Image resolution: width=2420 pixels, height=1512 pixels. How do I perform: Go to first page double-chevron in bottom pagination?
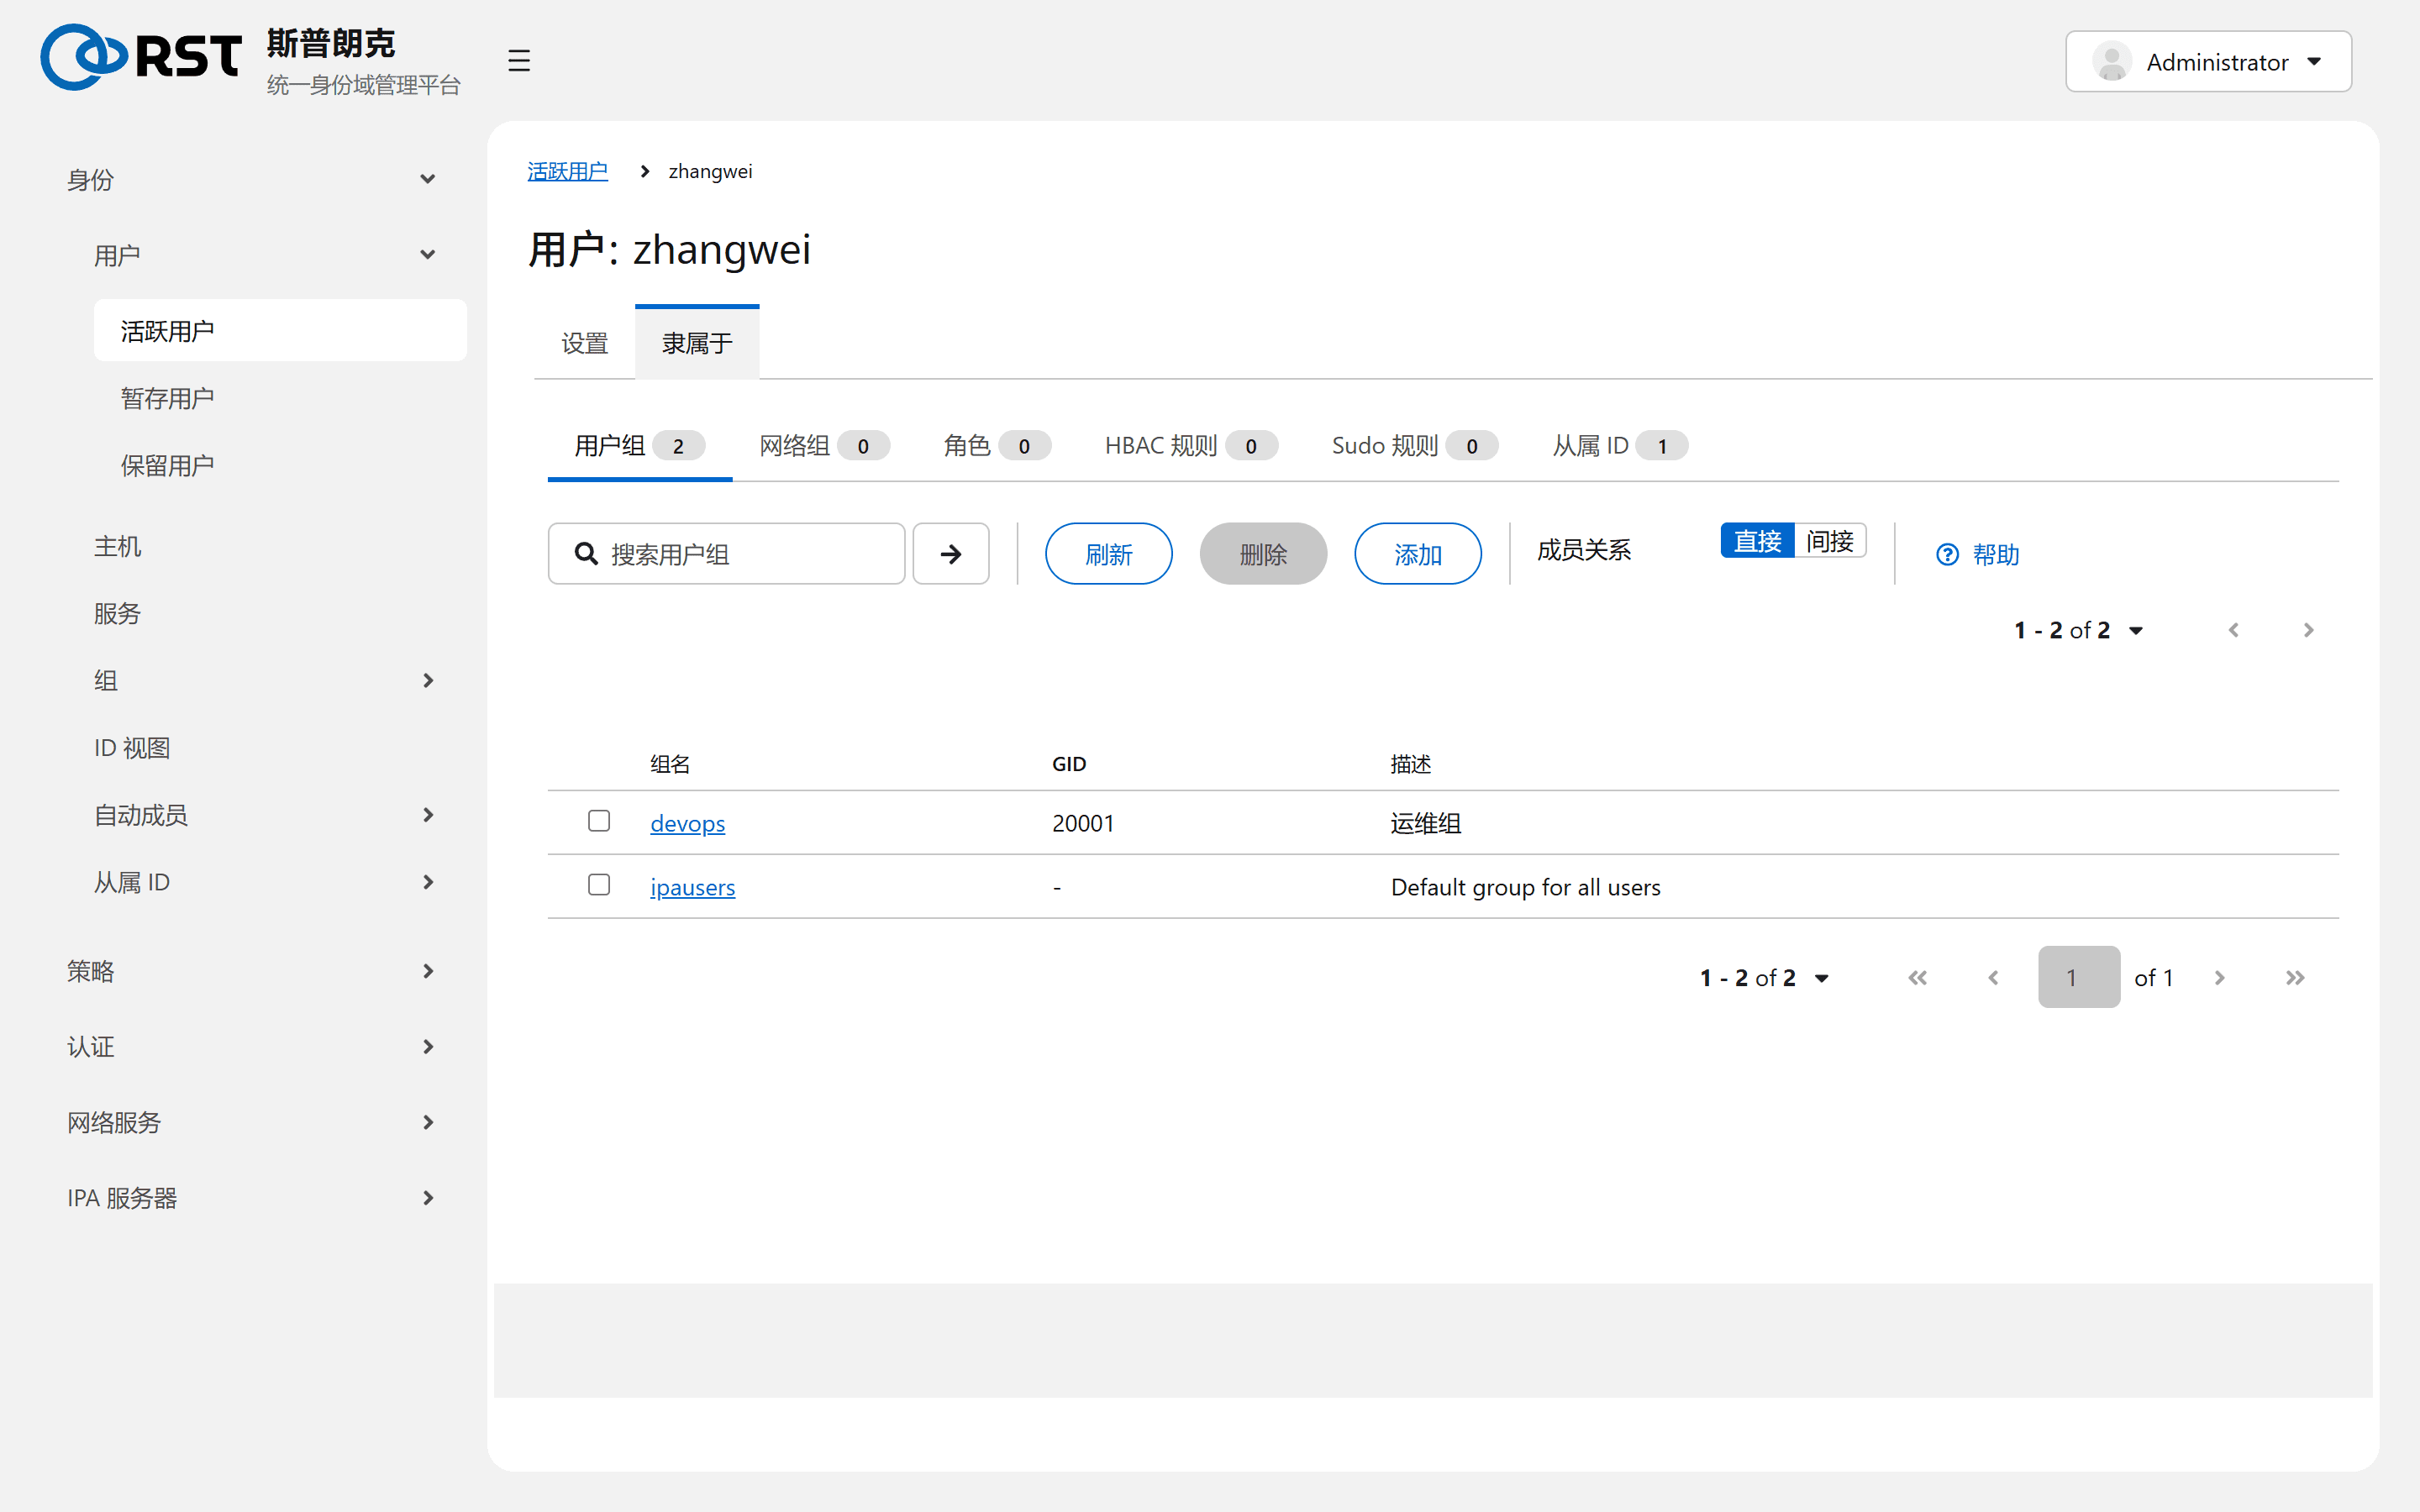[x=1917, y=978]
